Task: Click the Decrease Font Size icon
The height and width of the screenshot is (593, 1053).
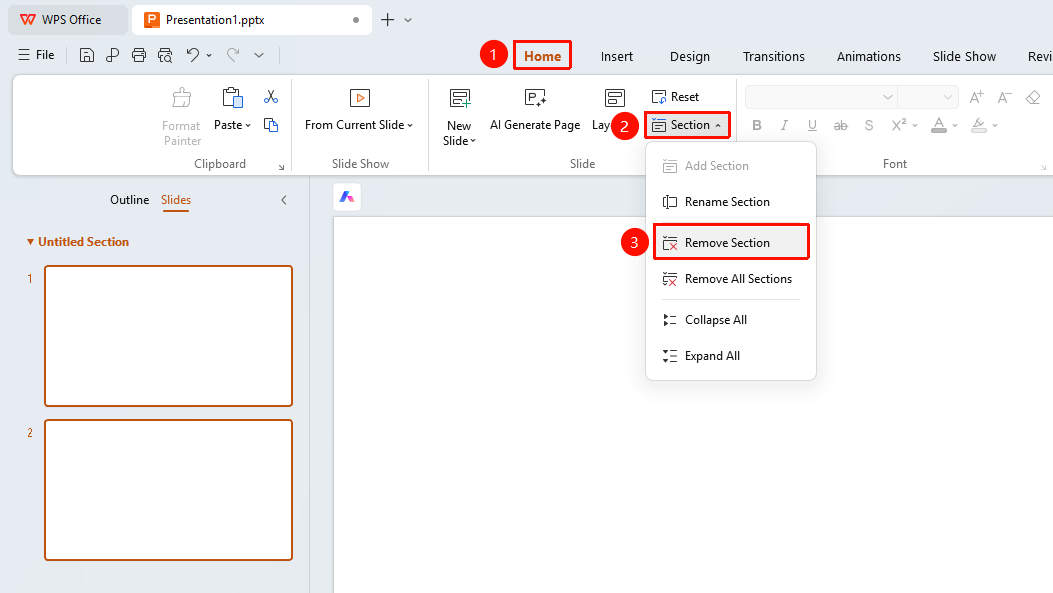Action: [x=1005, y=97]
